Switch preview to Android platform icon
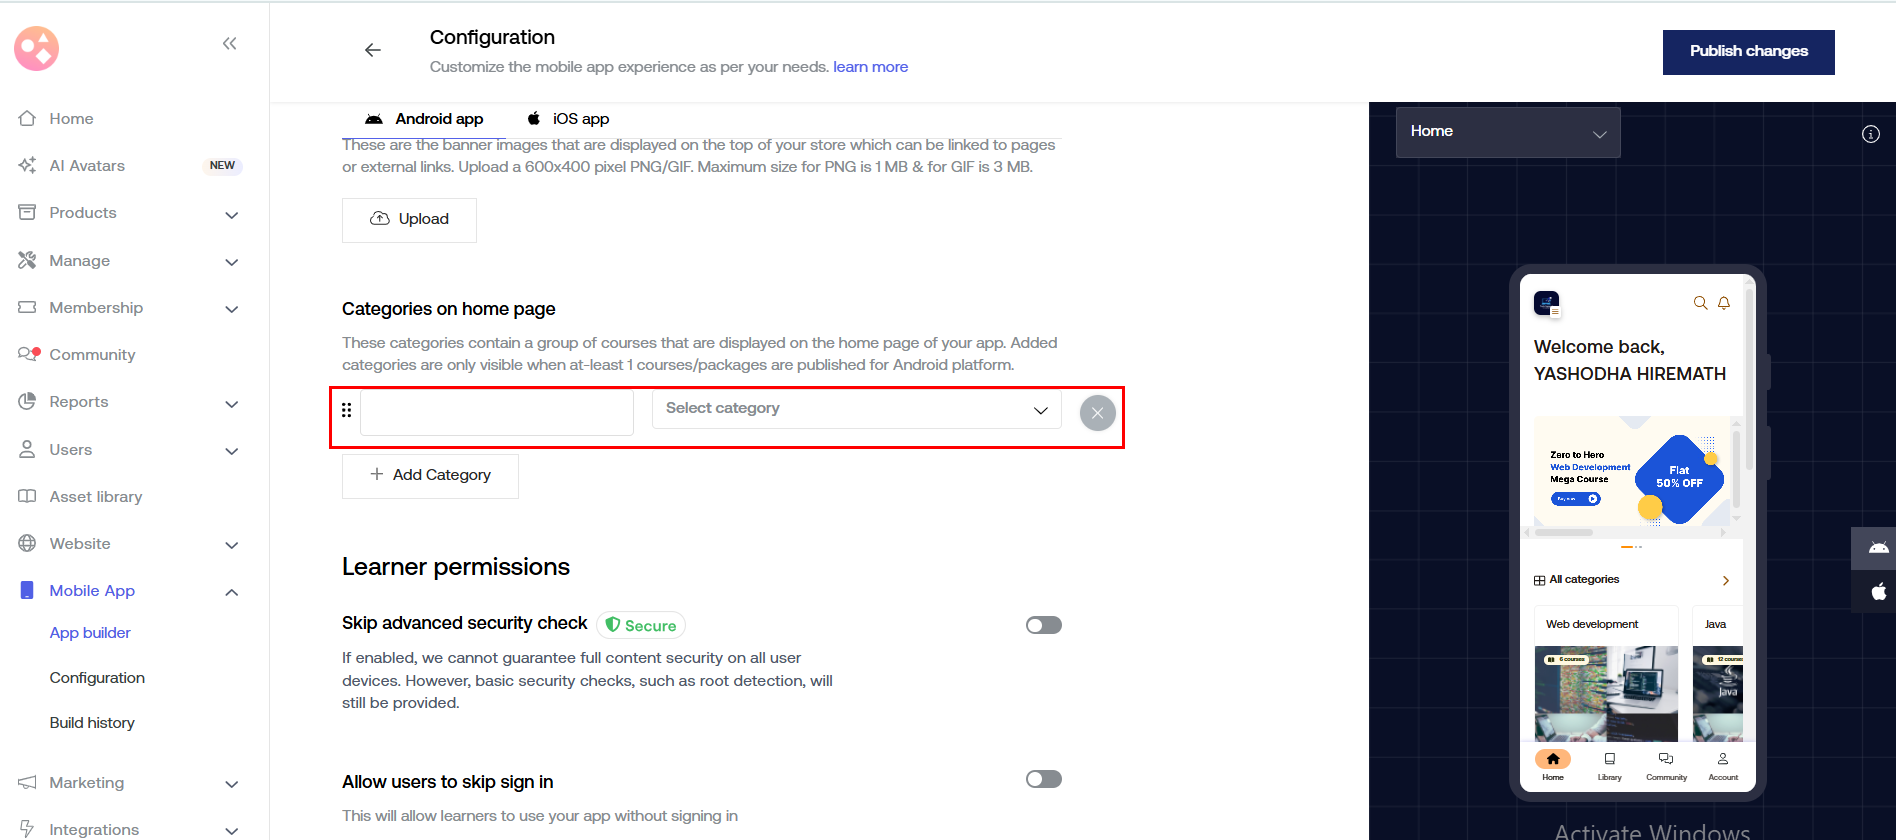 click(x=1878, y=548)
